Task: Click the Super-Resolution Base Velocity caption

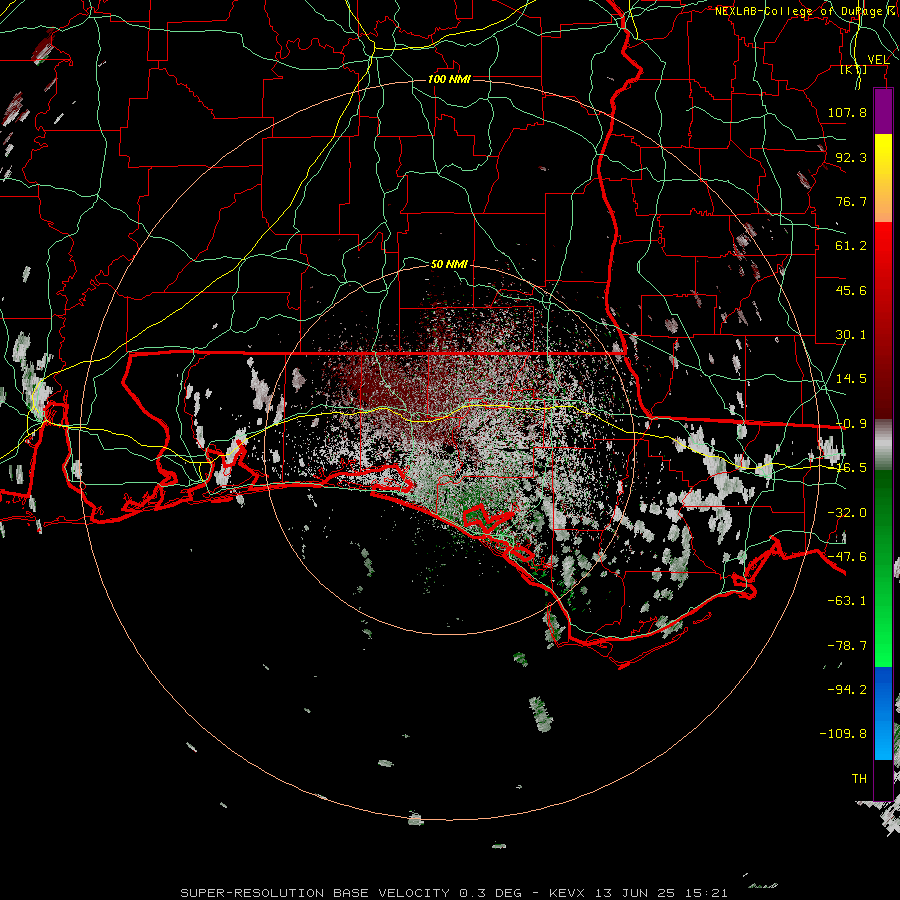Action: point(454,893)
